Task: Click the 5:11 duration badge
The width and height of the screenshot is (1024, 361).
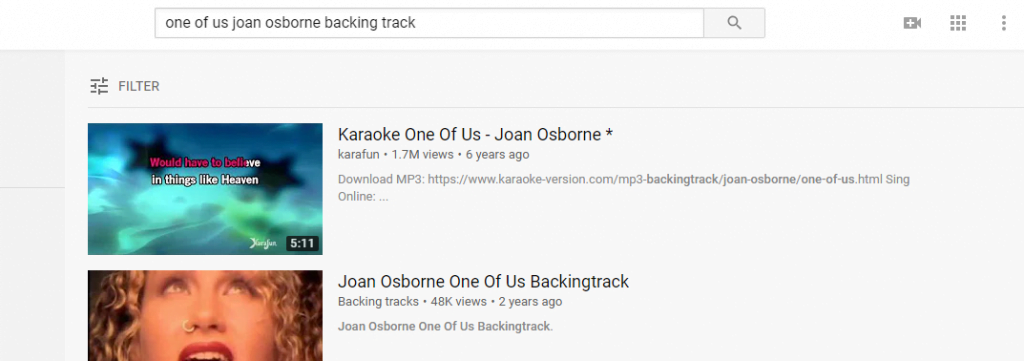Action: click(302, 243)
